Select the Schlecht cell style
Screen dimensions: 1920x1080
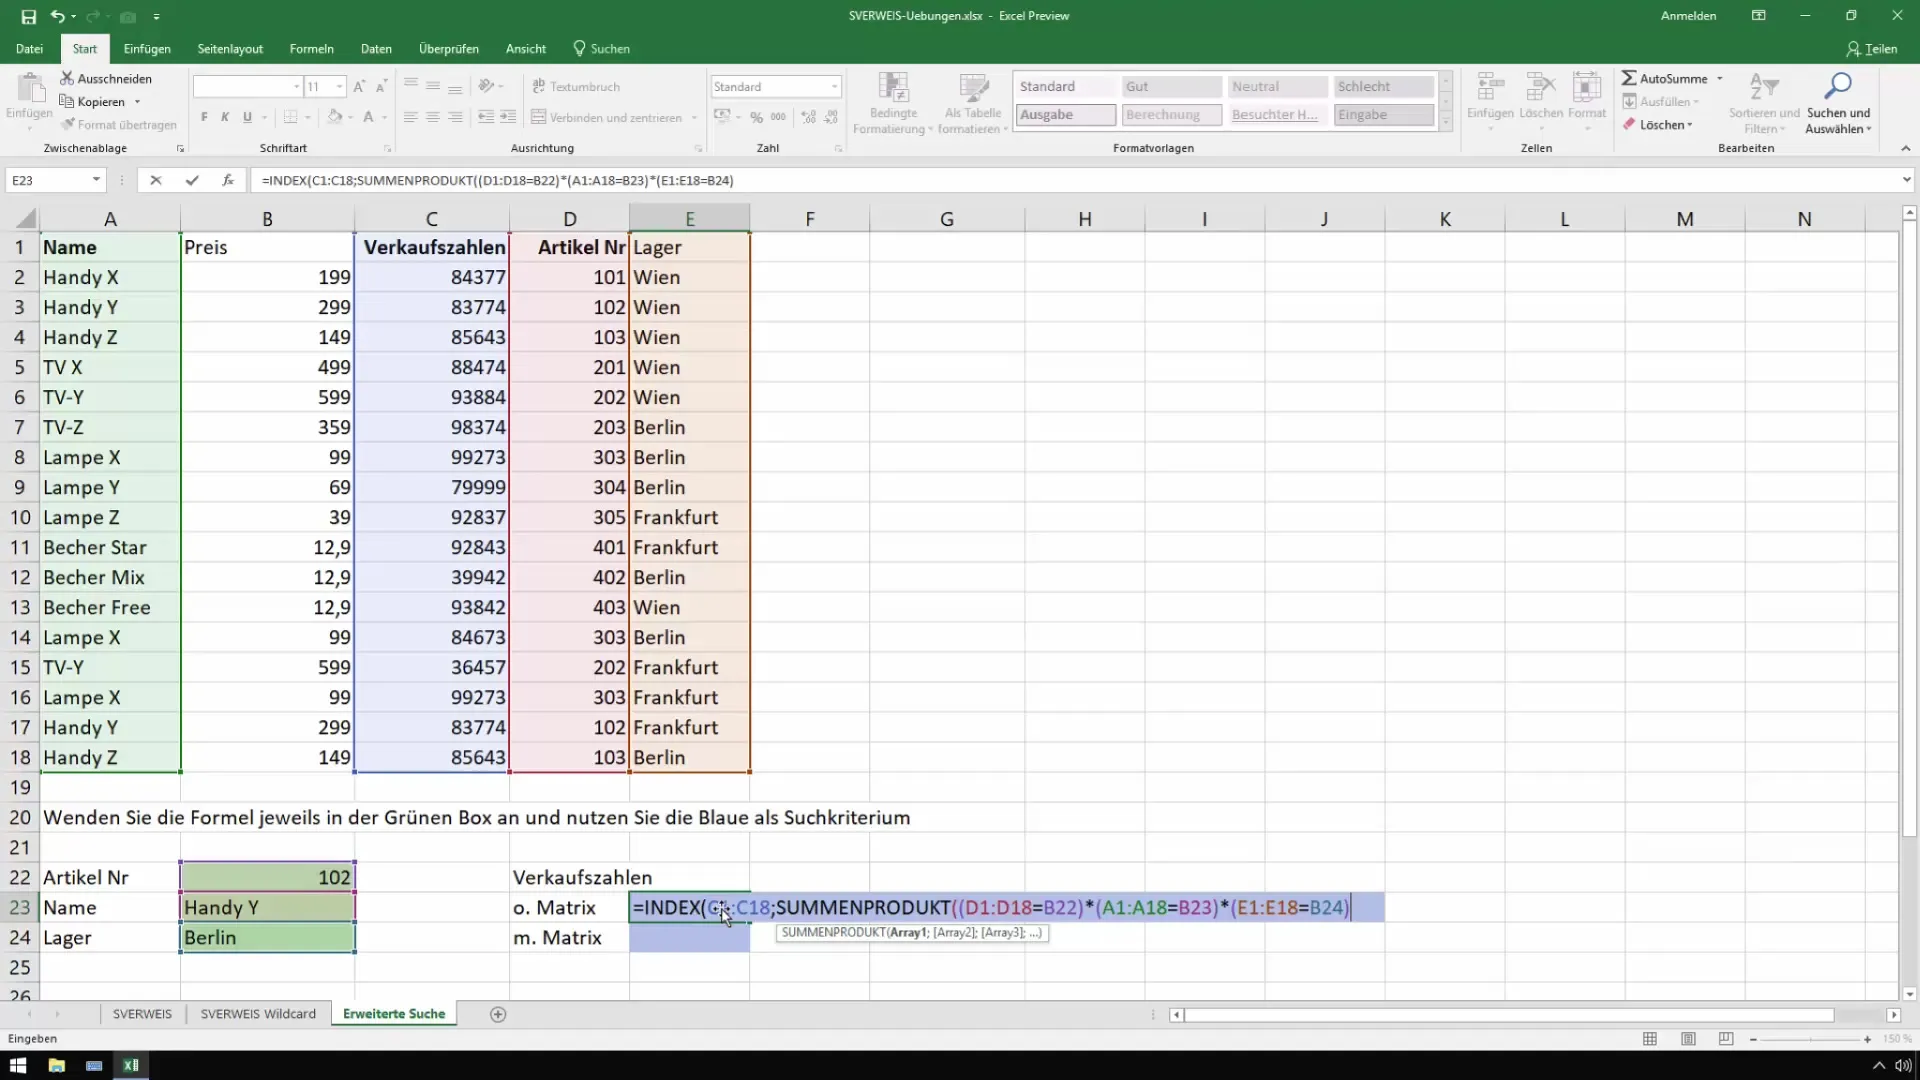click(1384, 87)
